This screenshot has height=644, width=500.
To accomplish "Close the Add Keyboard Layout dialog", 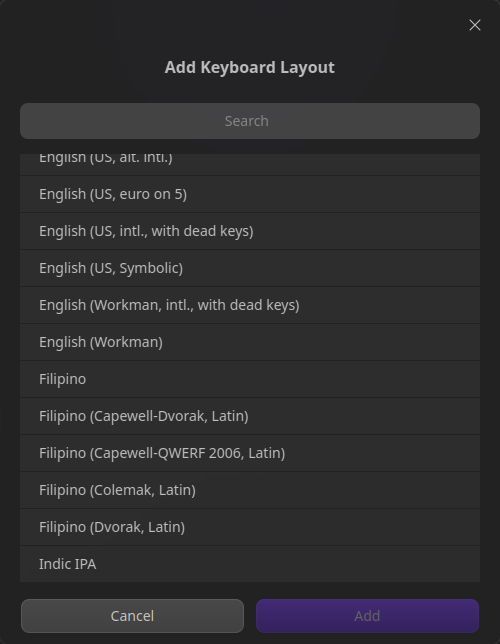I will [x=475, y=25].
